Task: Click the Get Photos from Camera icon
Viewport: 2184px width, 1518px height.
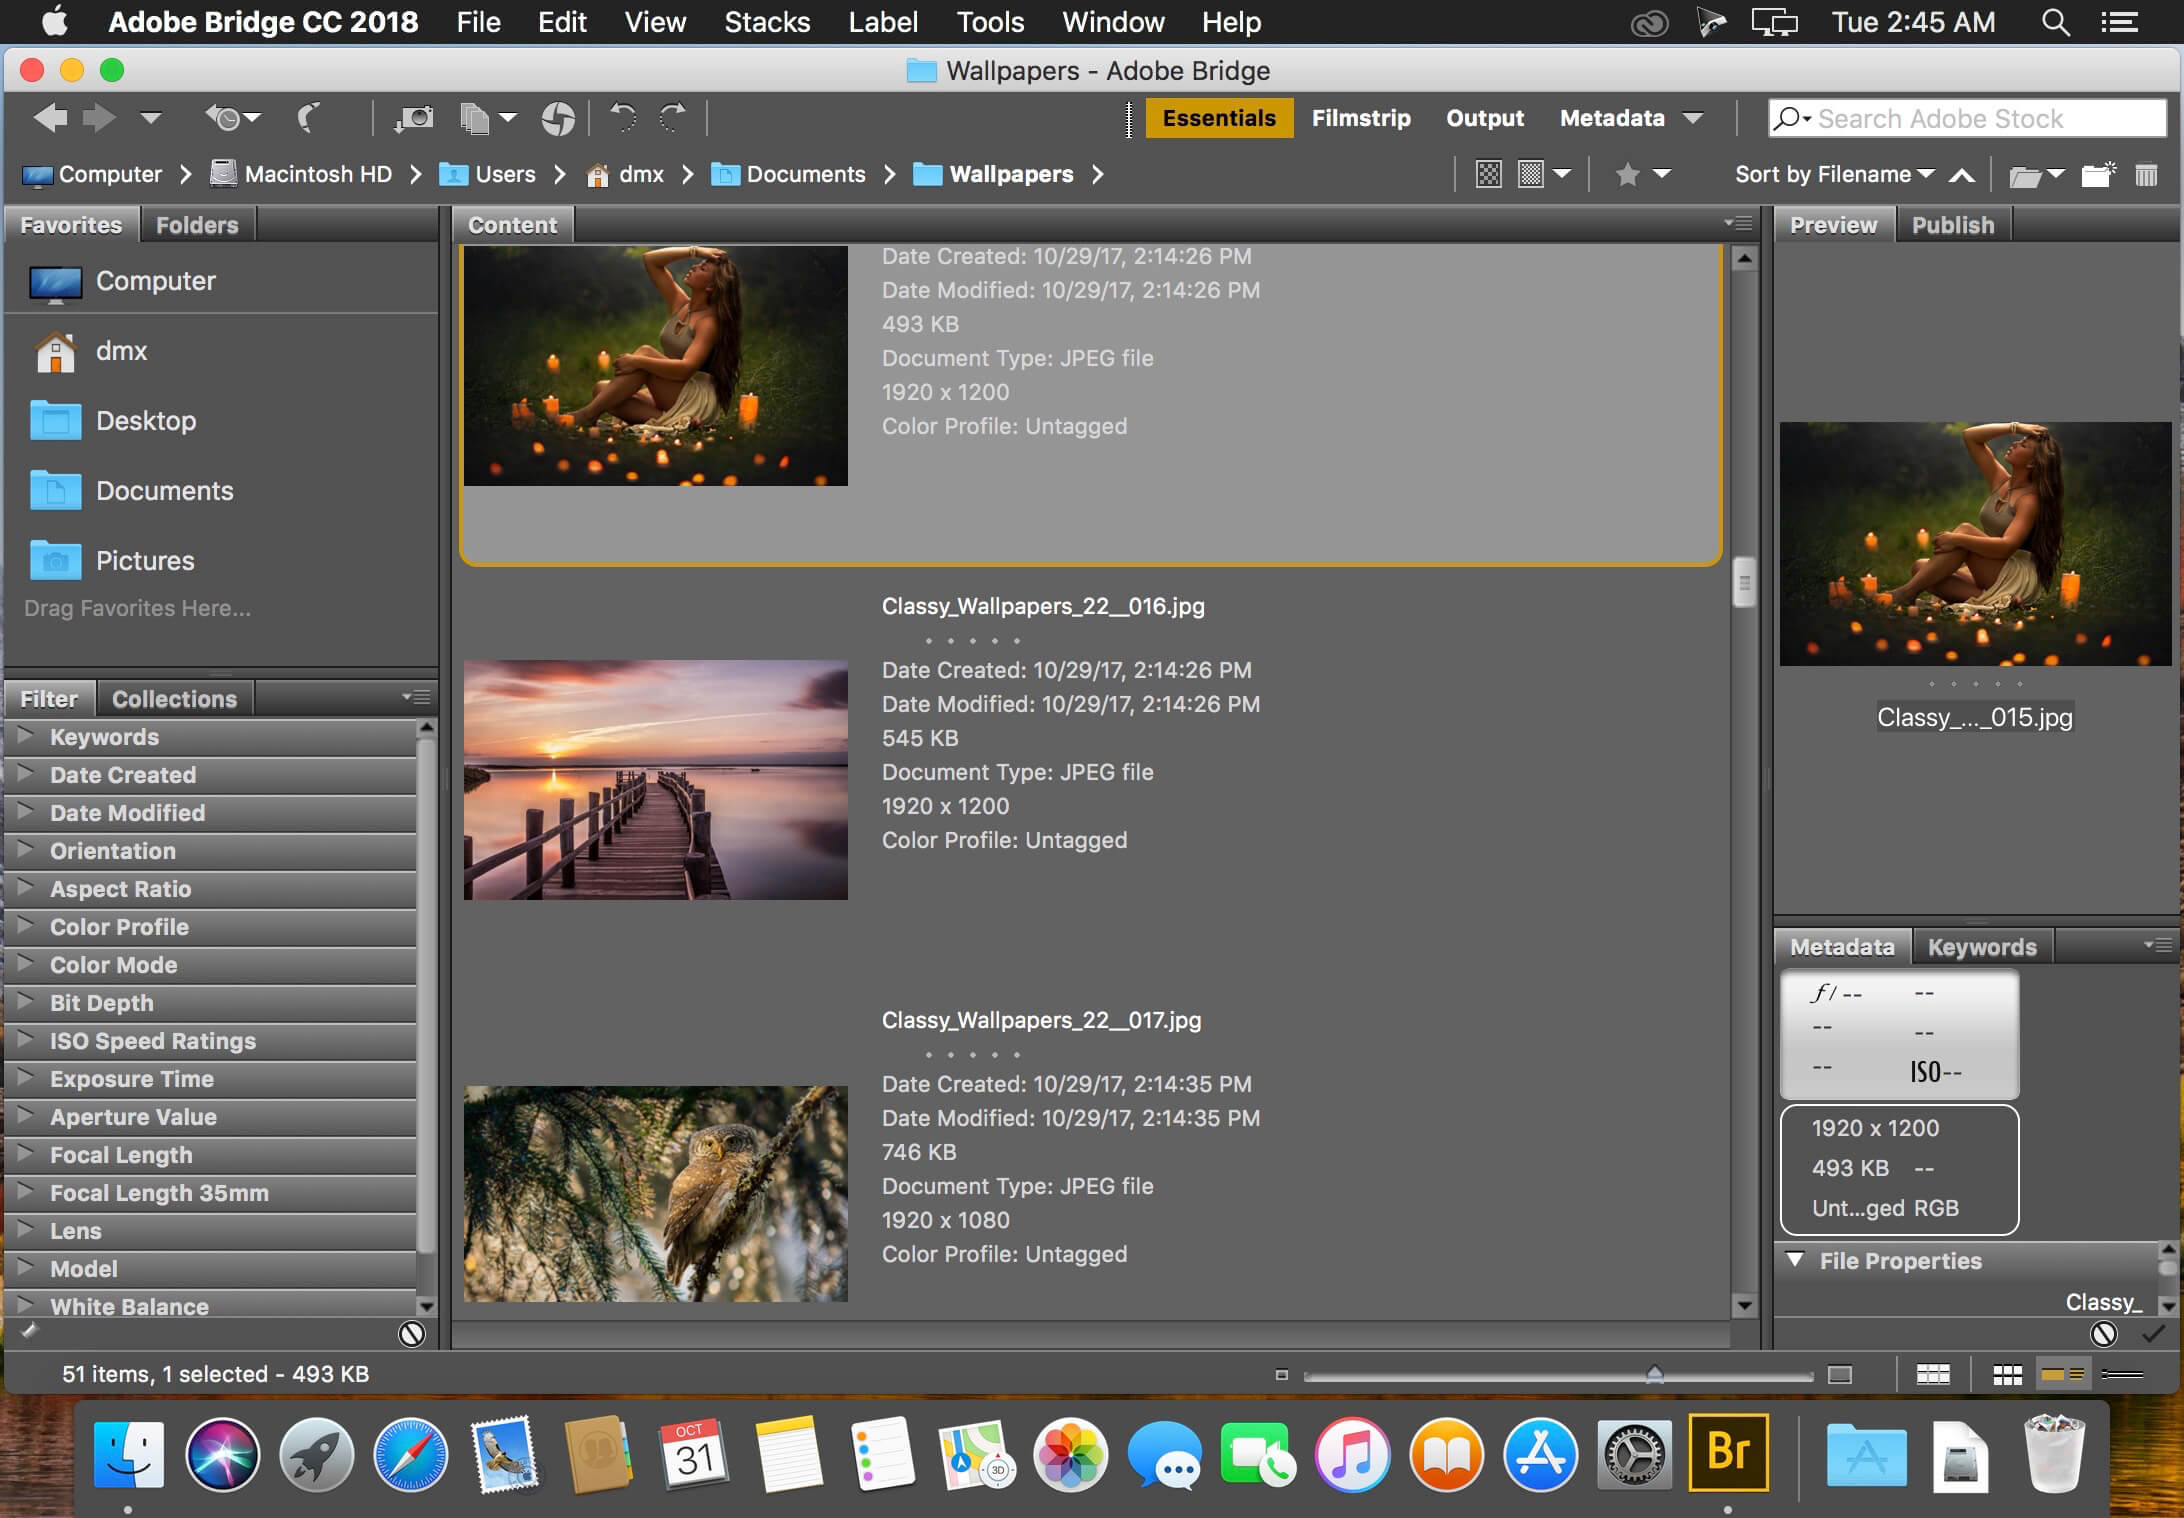Action: point(414,119)
